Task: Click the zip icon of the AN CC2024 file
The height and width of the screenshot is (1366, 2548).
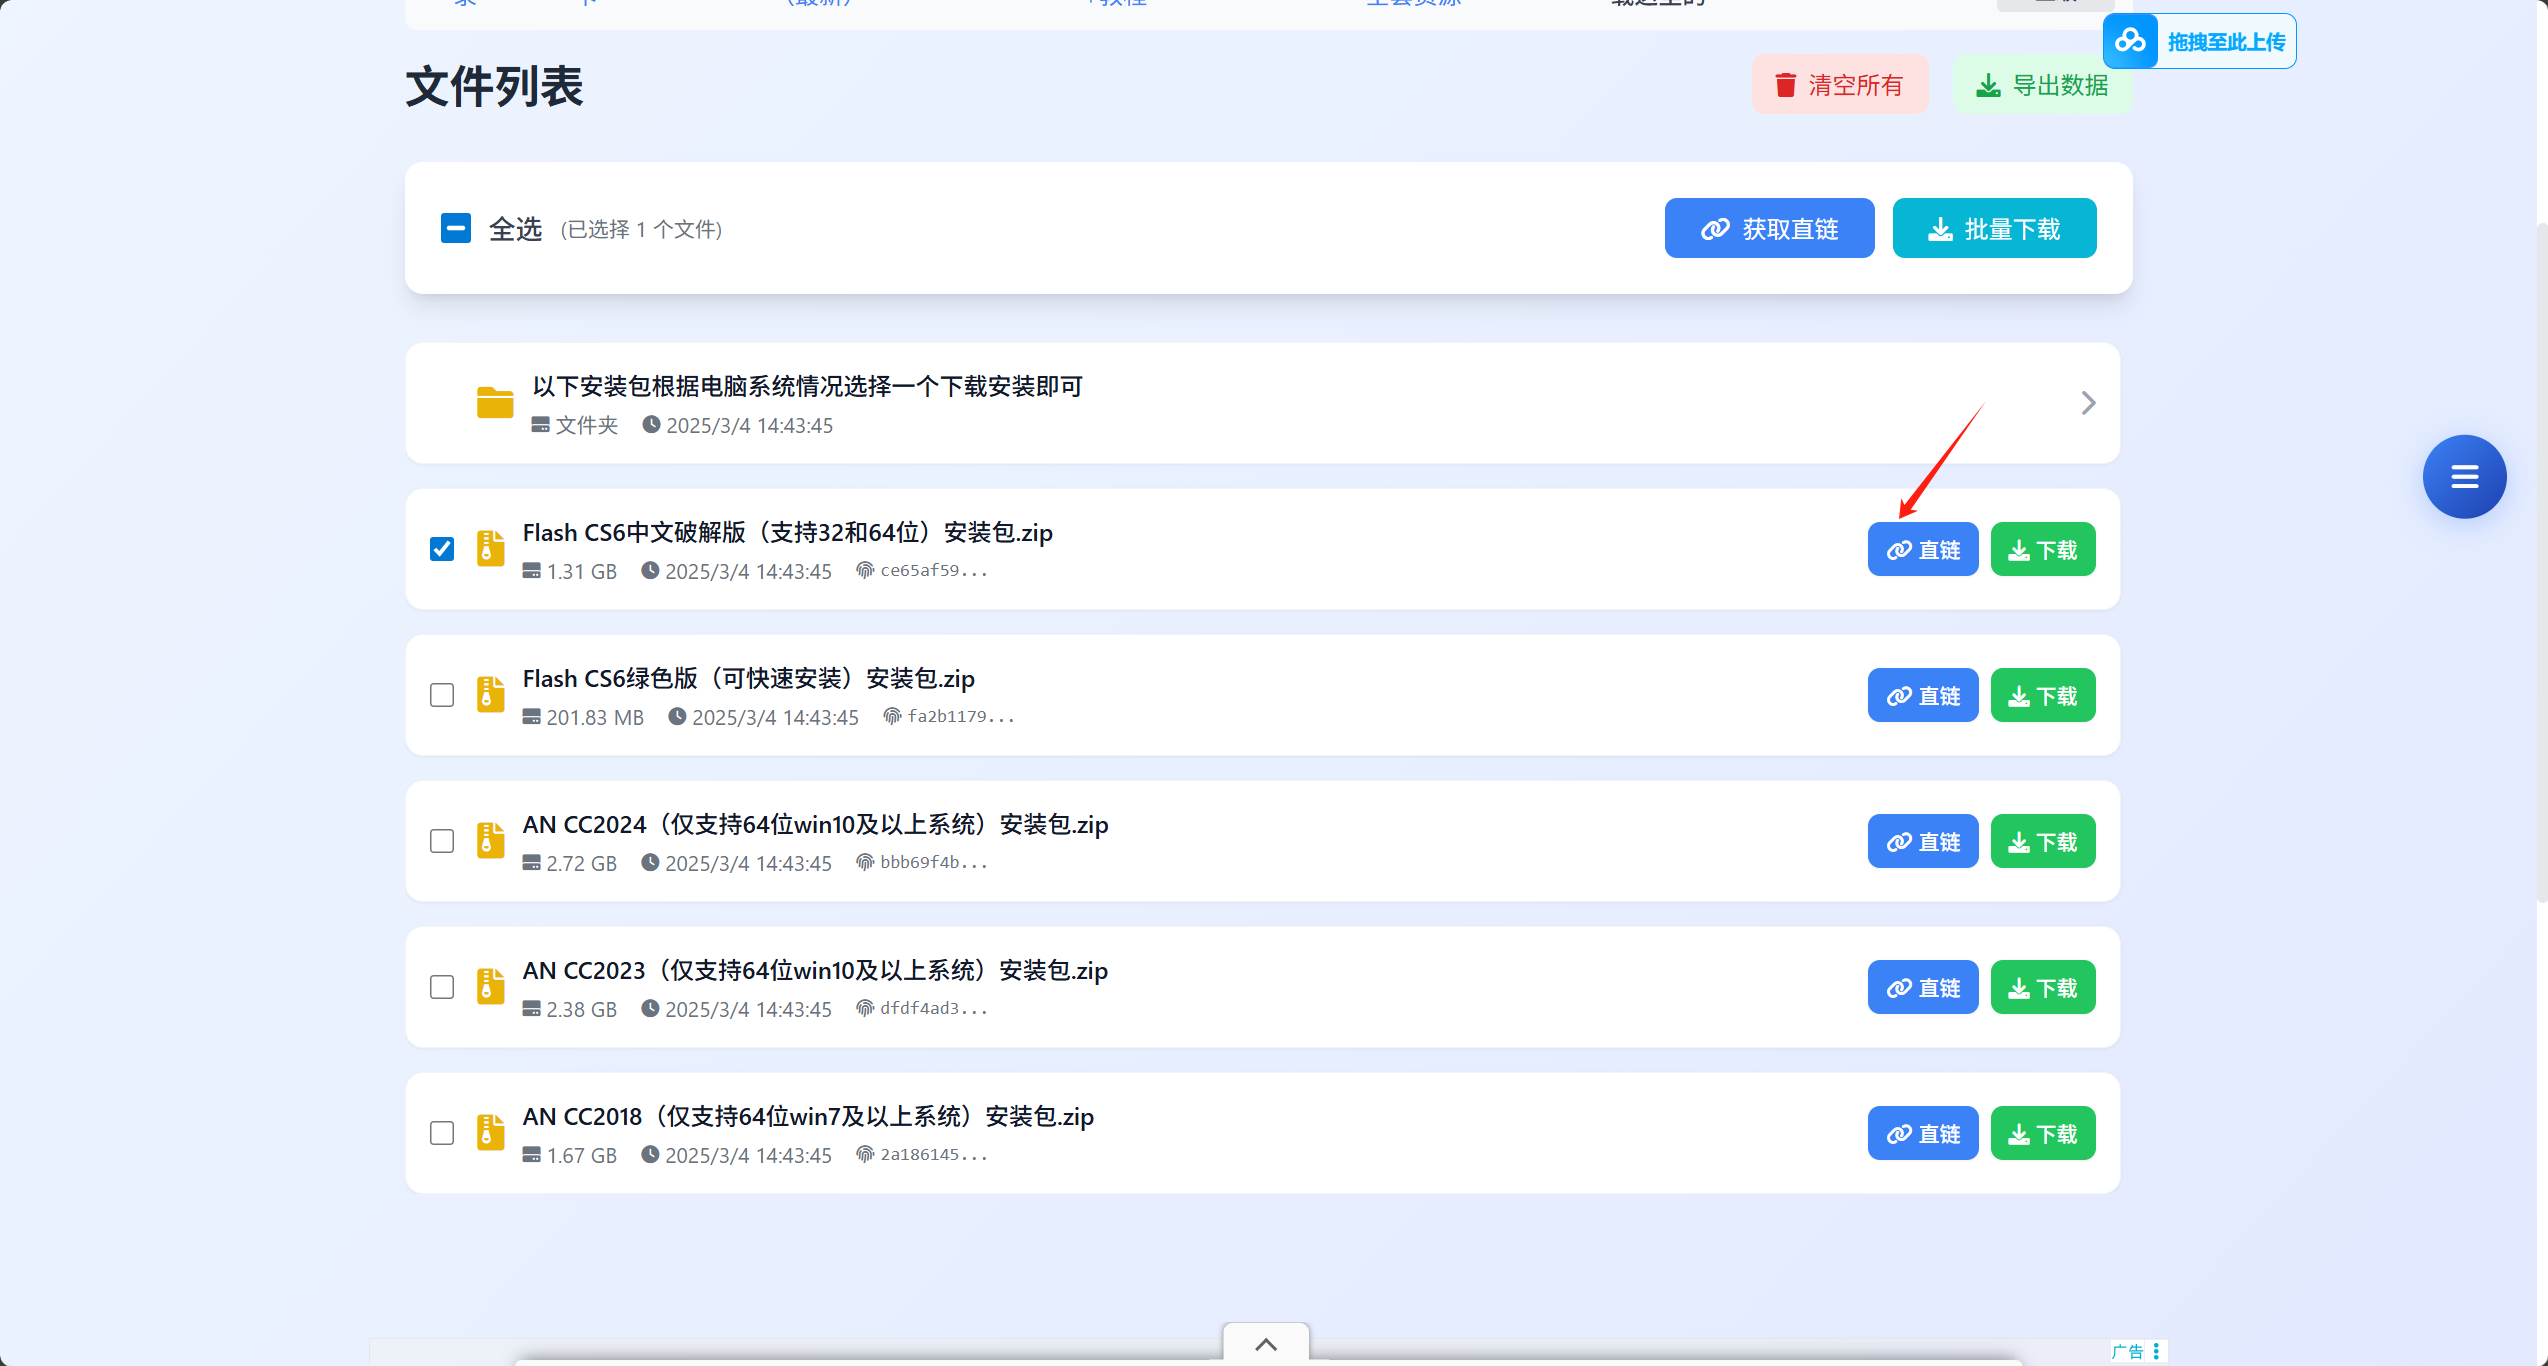Action: [x=490, y=840]
